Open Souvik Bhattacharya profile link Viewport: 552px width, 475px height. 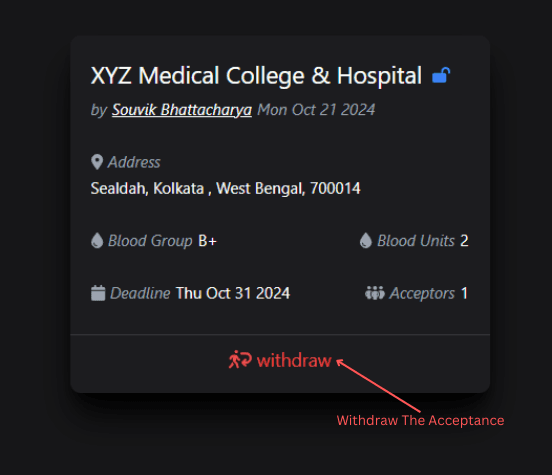182,110
